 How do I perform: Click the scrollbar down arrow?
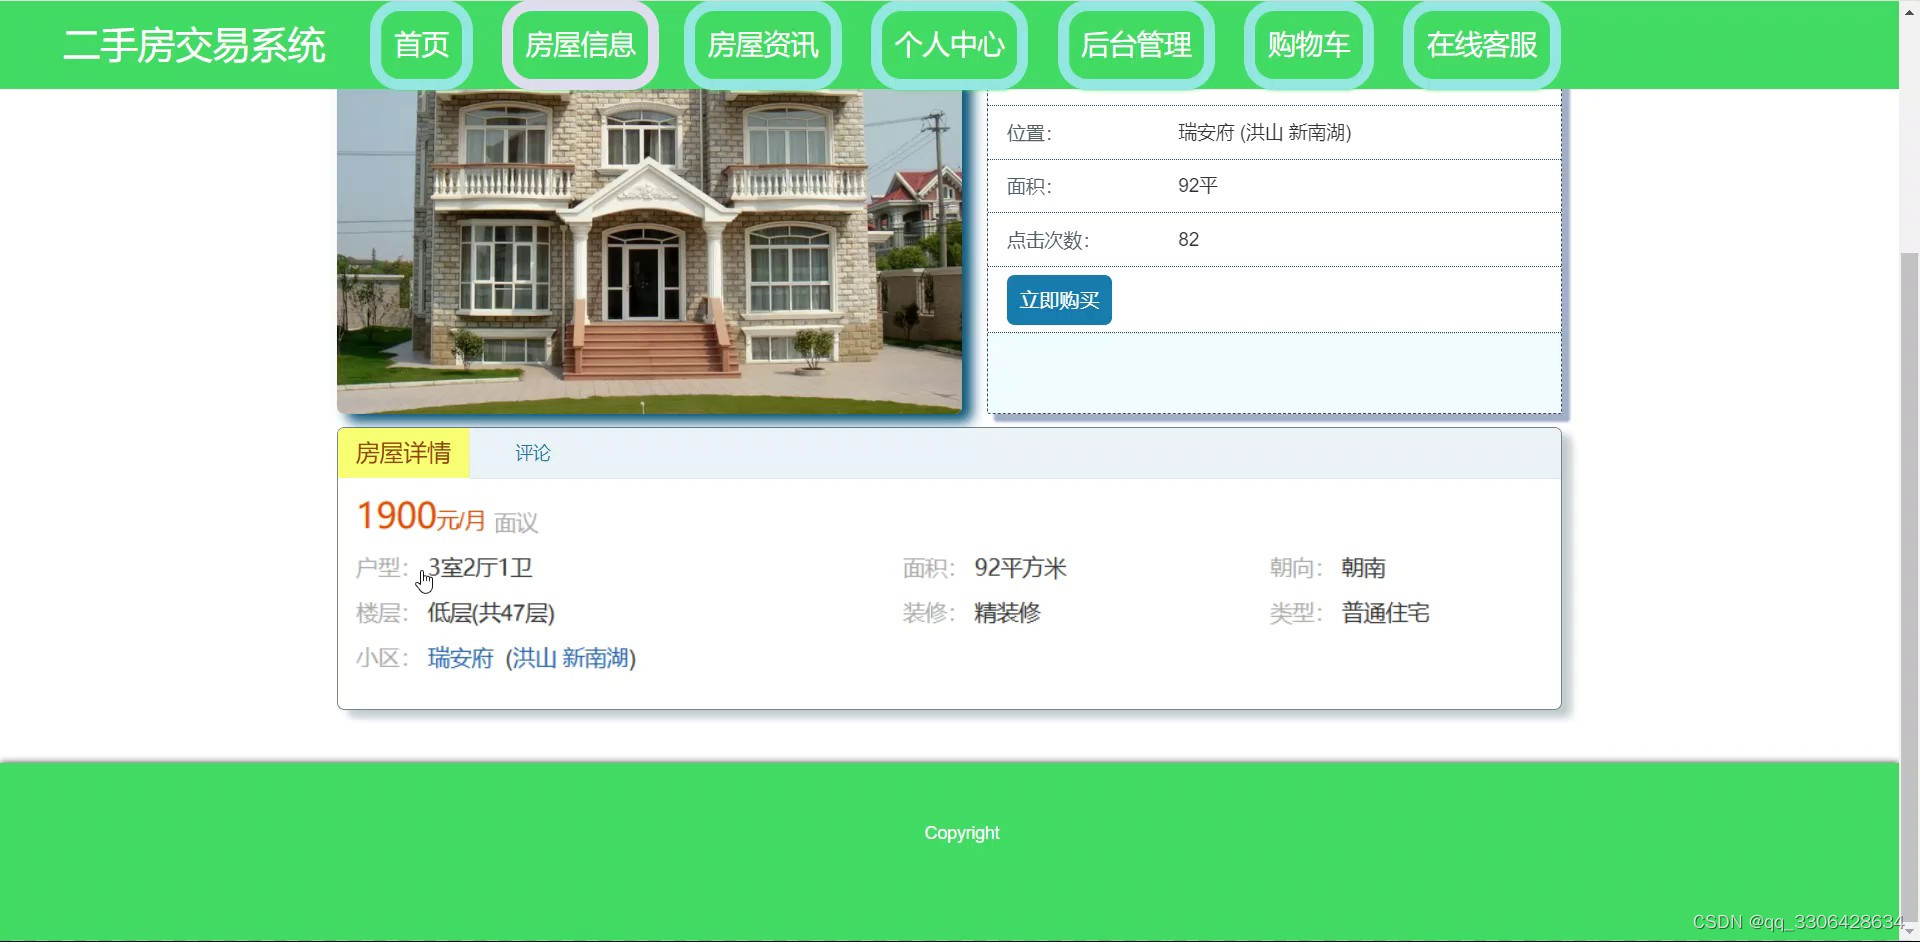1909,930
